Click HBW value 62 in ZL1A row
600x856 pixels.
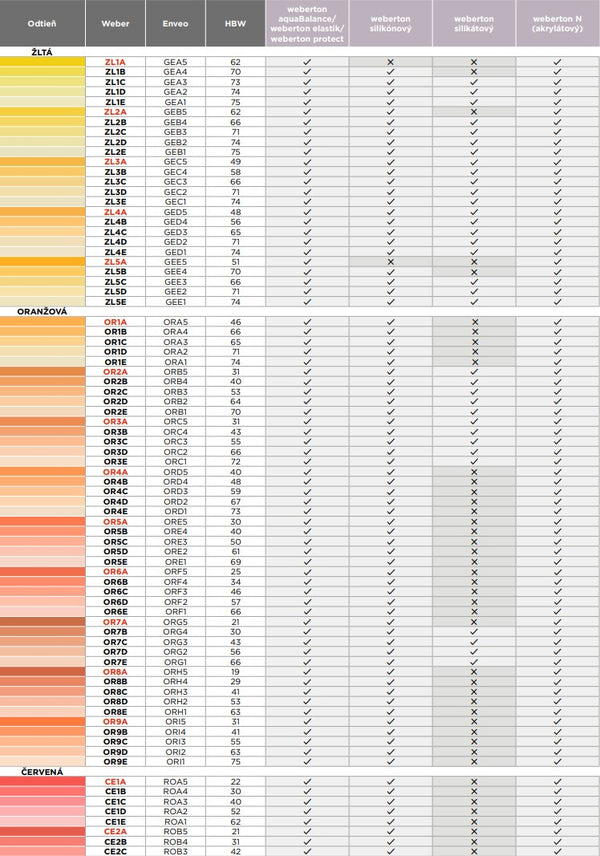click(235, 62)
